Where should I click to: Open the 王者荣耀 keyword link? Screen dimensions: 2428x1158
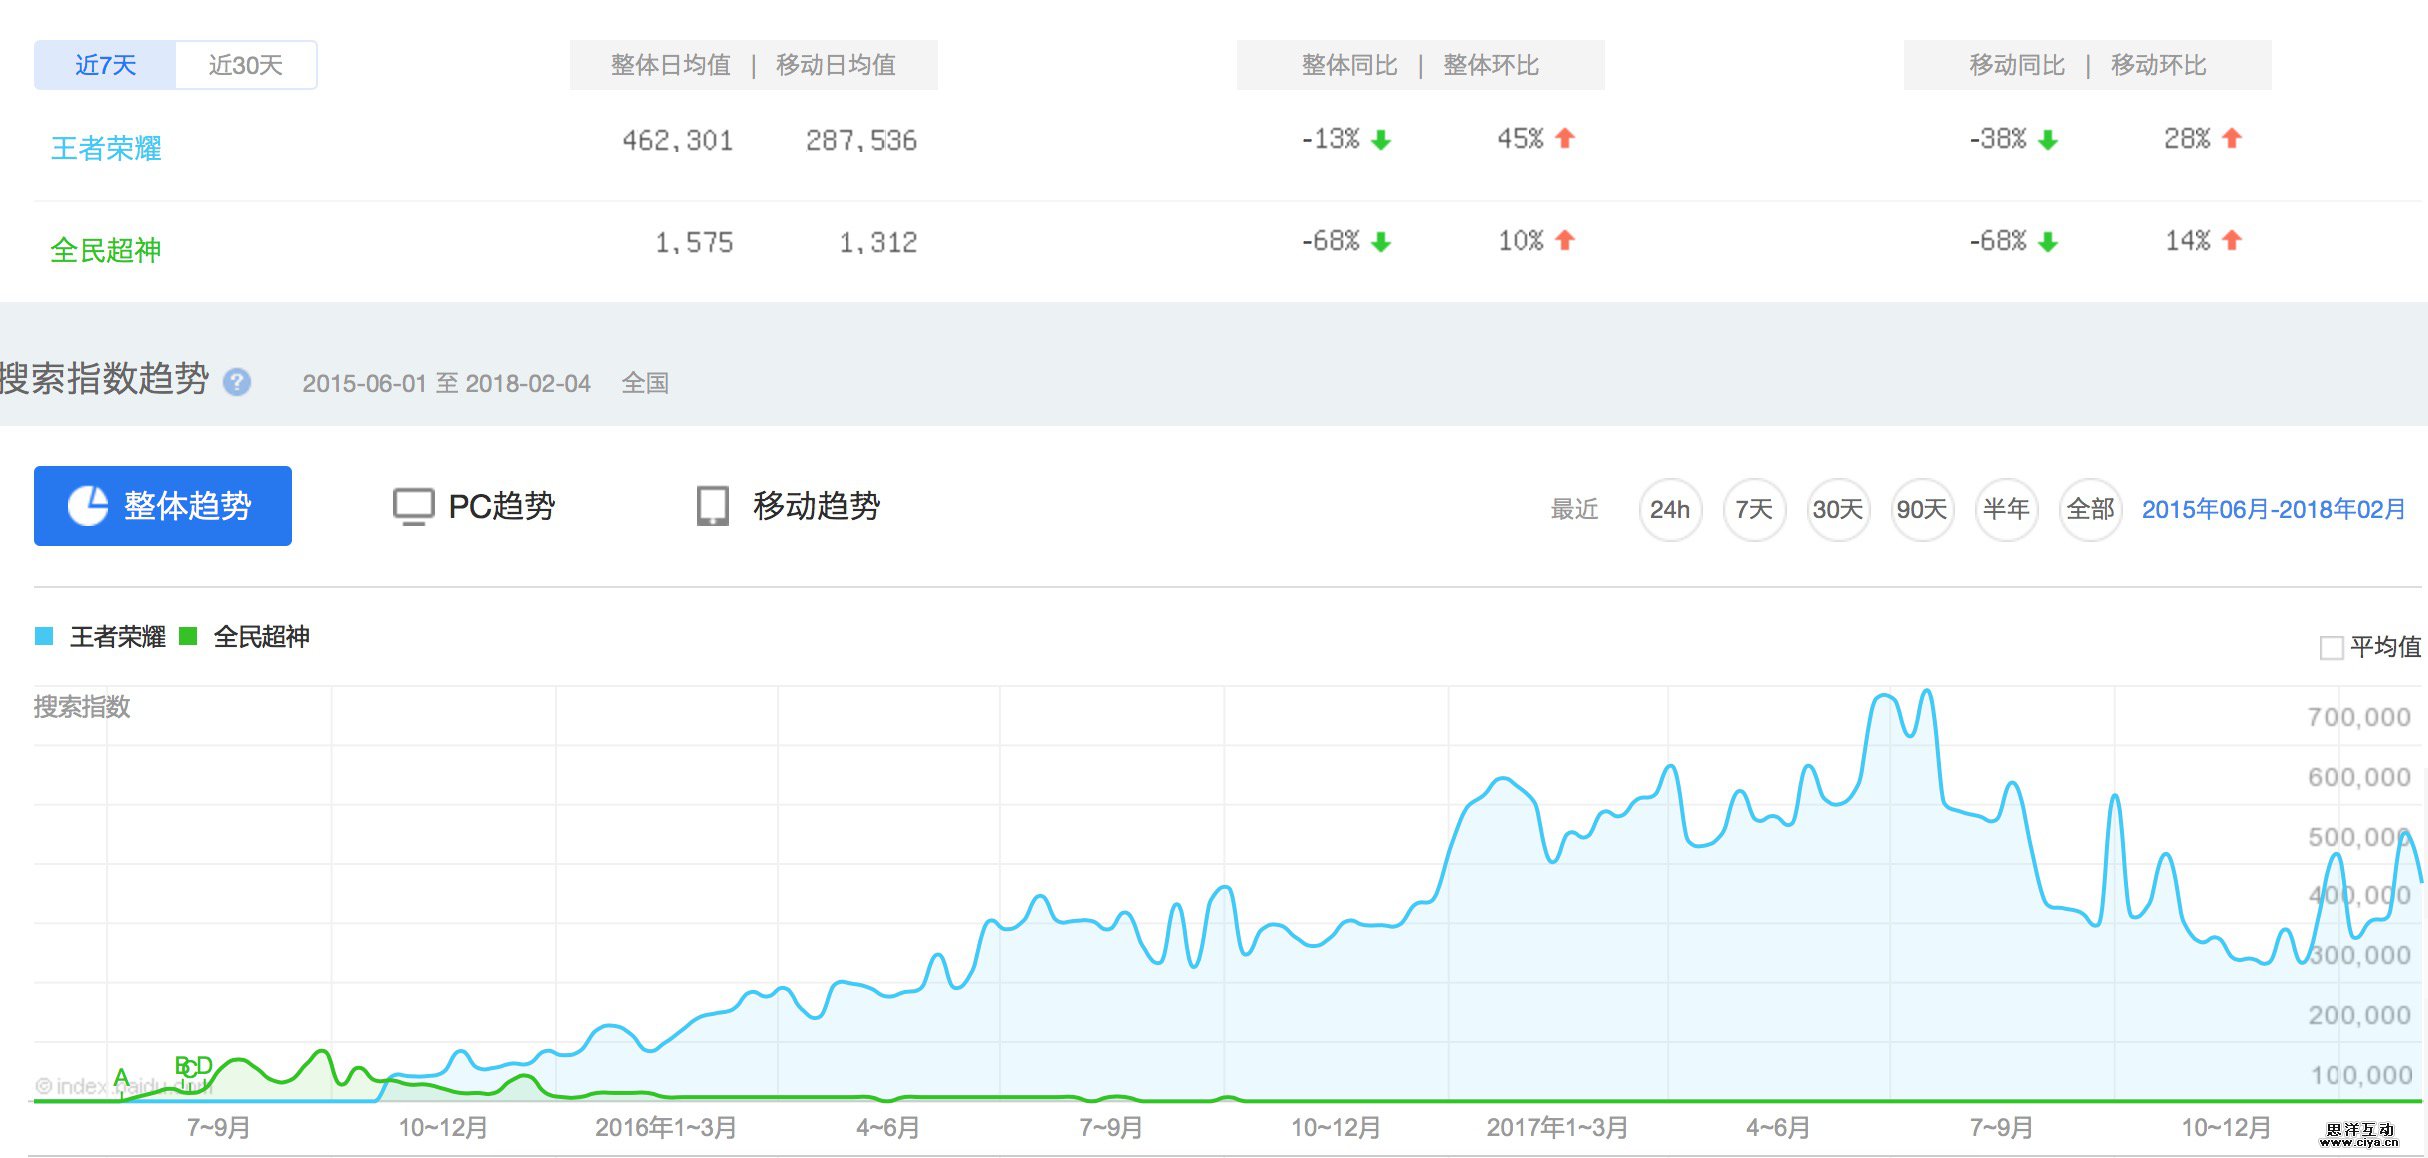click(x=106, y=148)
